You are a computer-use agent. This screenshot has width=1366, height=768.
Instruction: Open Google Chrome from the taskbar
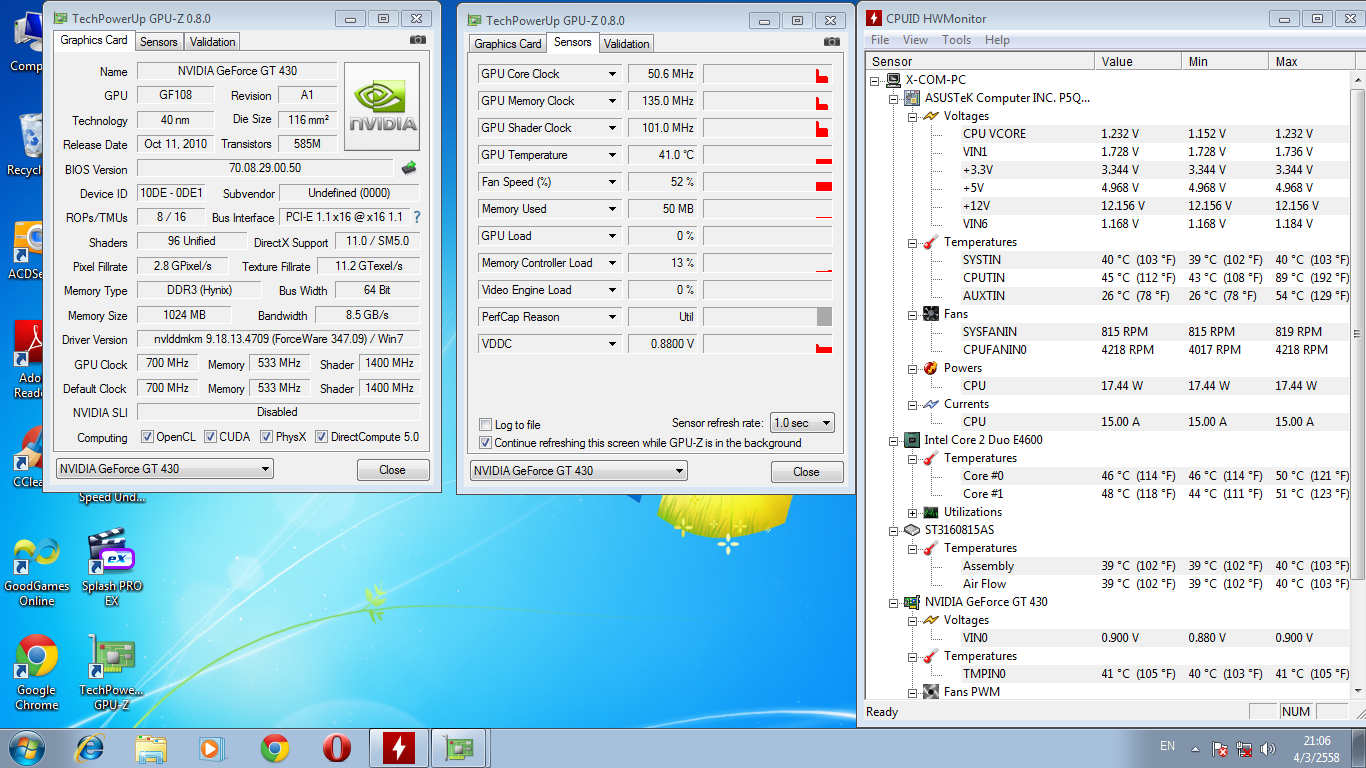point(275,747)
